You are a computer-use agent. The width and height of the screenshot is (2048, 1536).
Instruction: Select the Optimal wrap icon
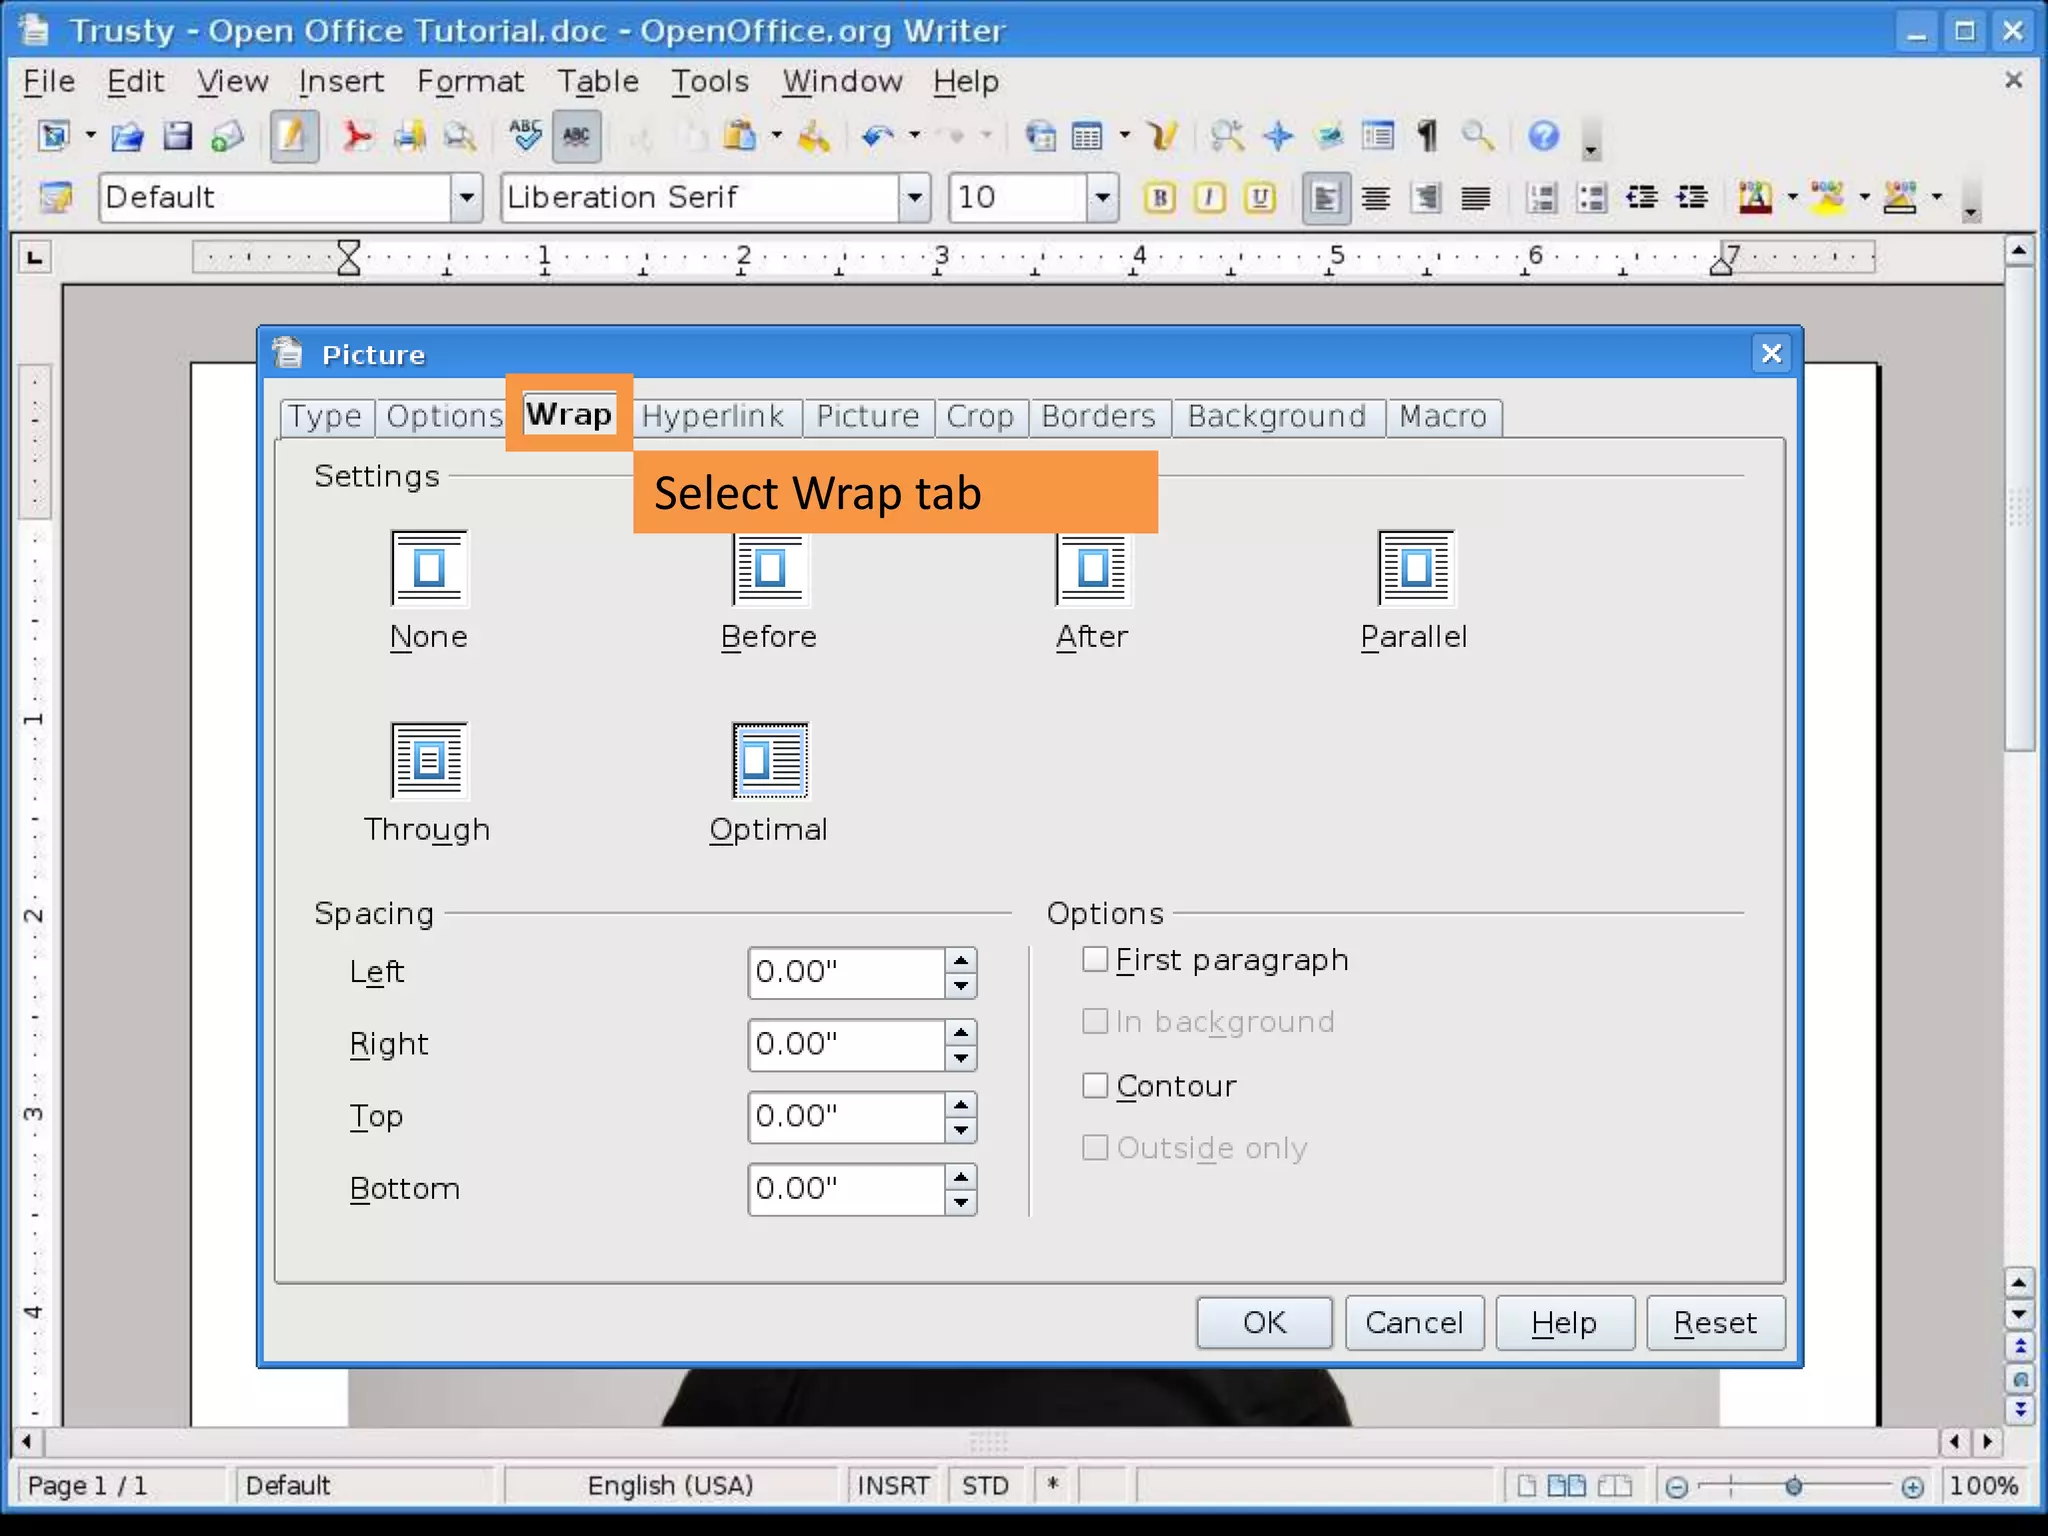coord(770,760)
